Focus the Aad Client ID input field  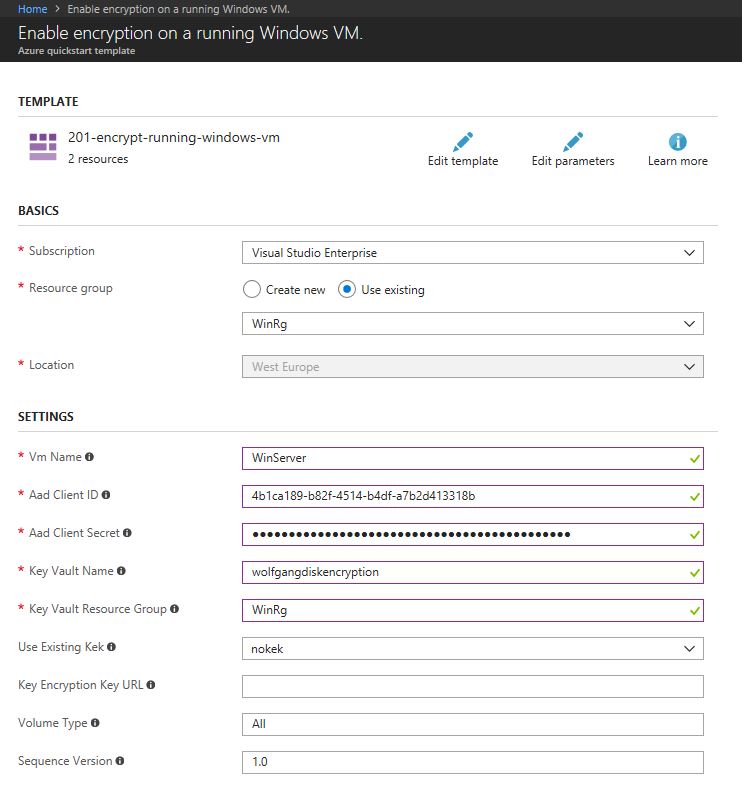point(473,497)
